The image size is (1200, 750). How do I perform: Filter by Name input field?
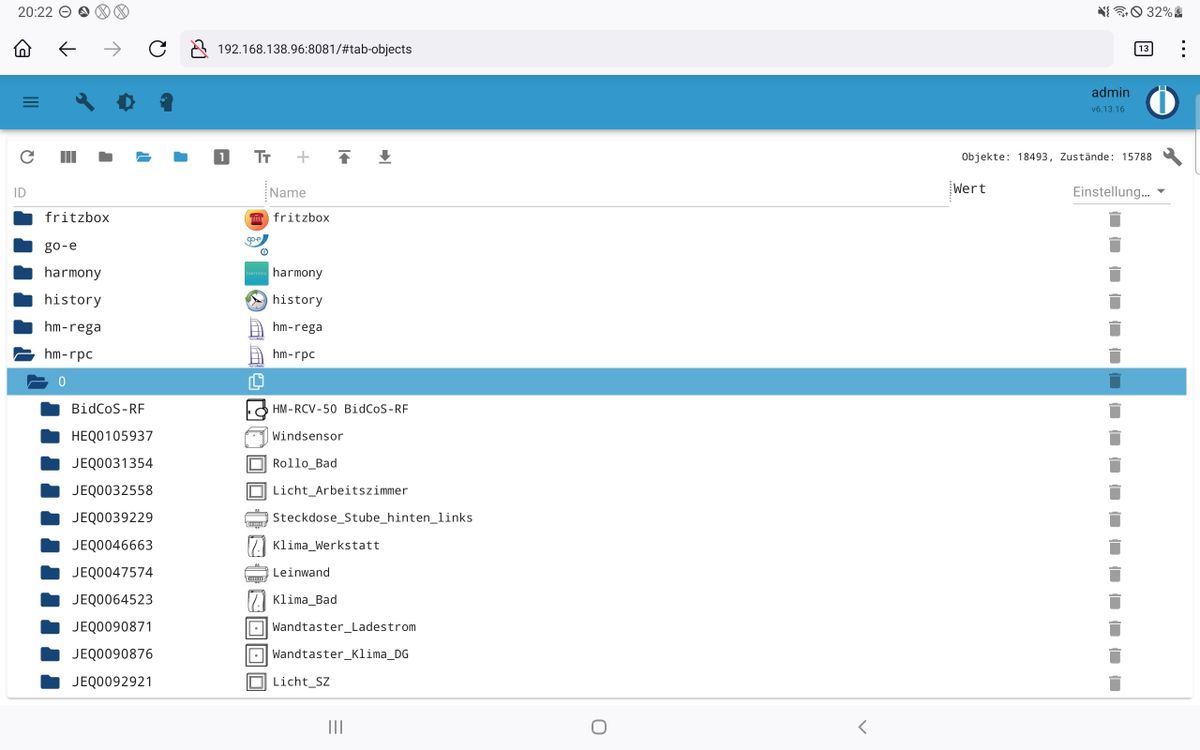click(607, 192)
